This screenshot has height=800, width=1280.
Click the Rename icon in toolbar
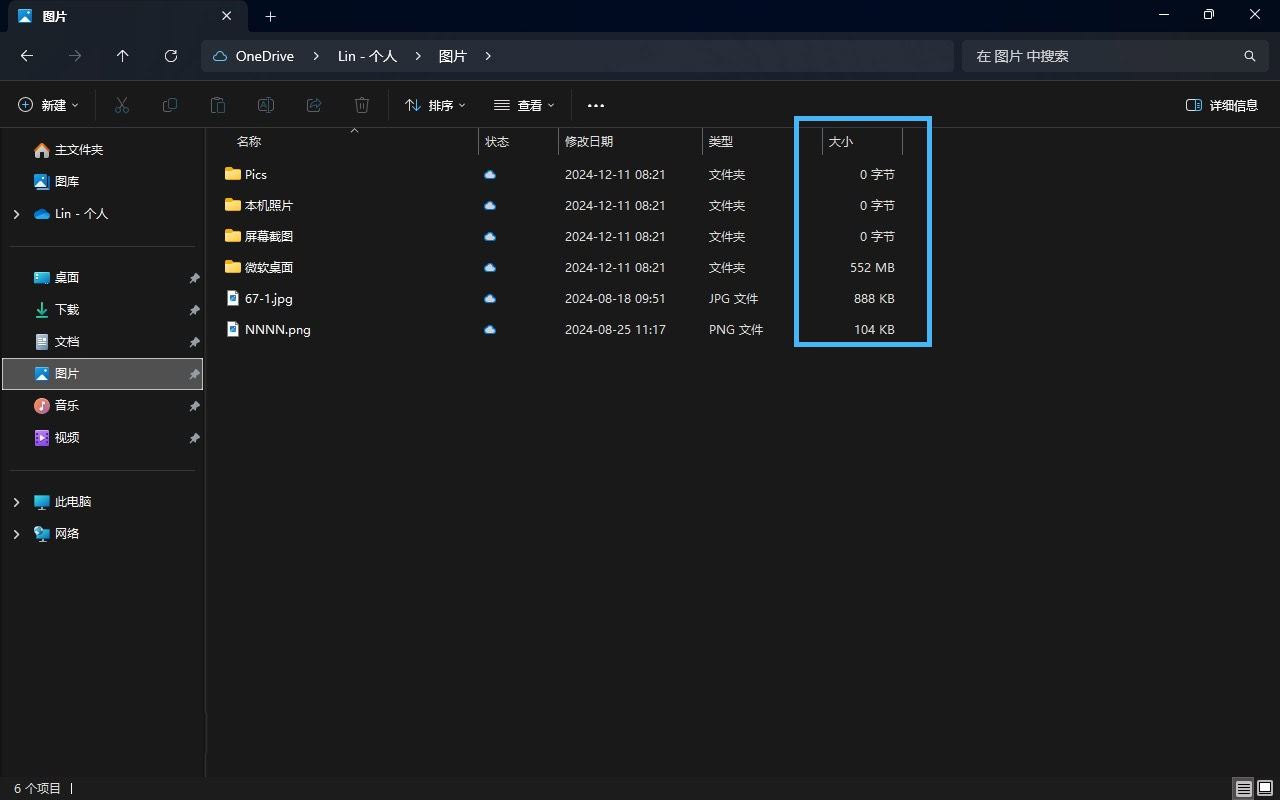tap(266, 105)
